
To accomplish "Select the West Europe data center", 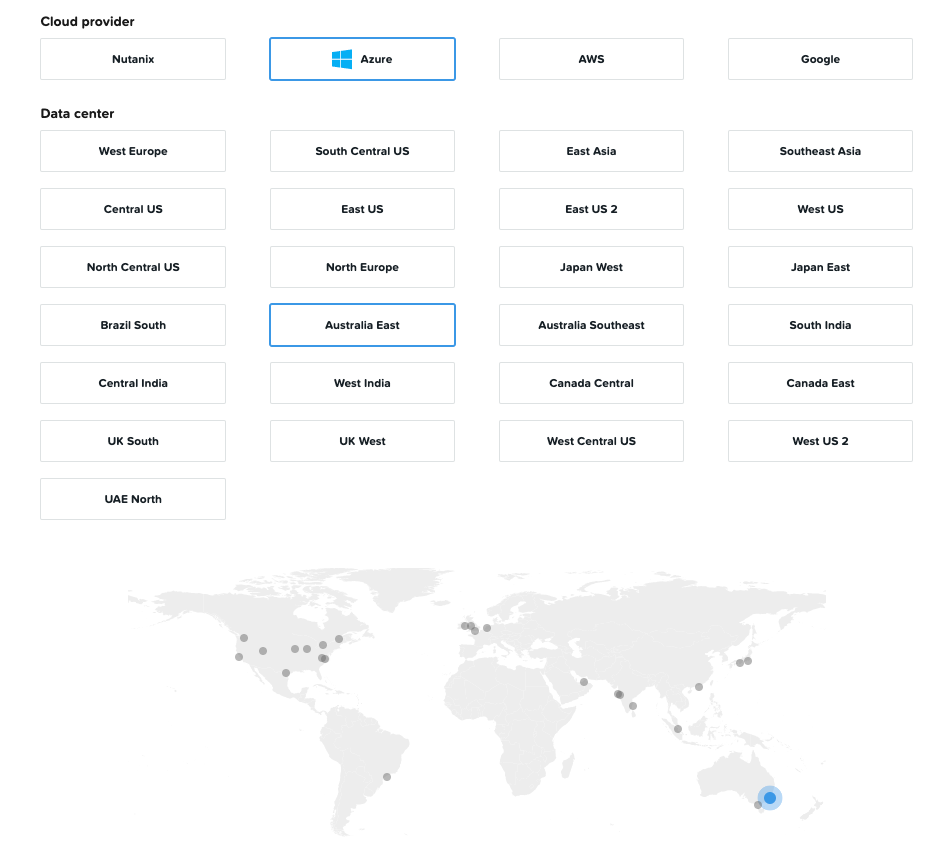I will point(133,151).
